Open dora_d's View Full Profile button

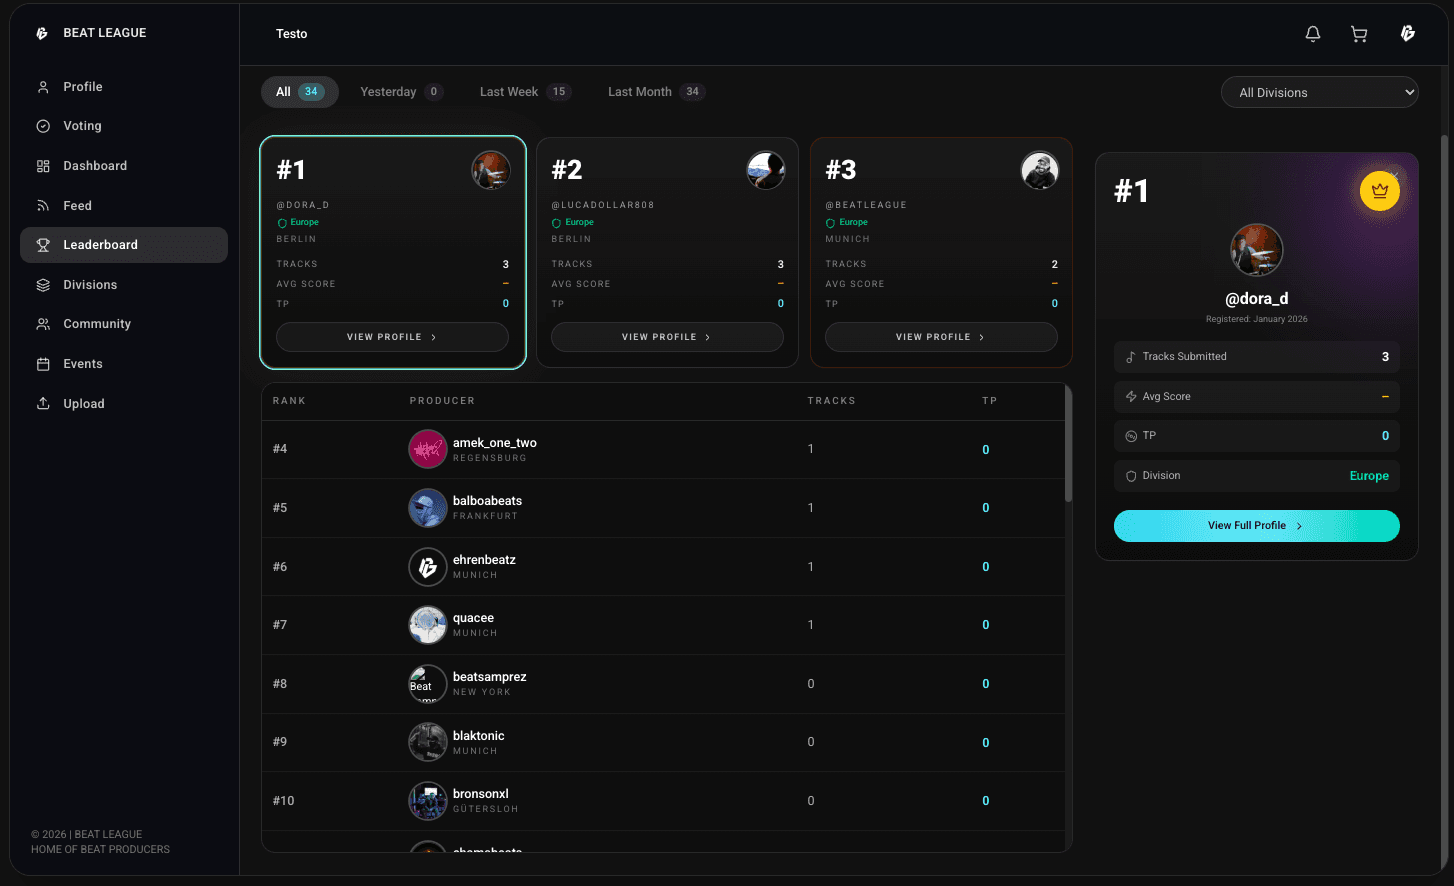[1256, 525]
